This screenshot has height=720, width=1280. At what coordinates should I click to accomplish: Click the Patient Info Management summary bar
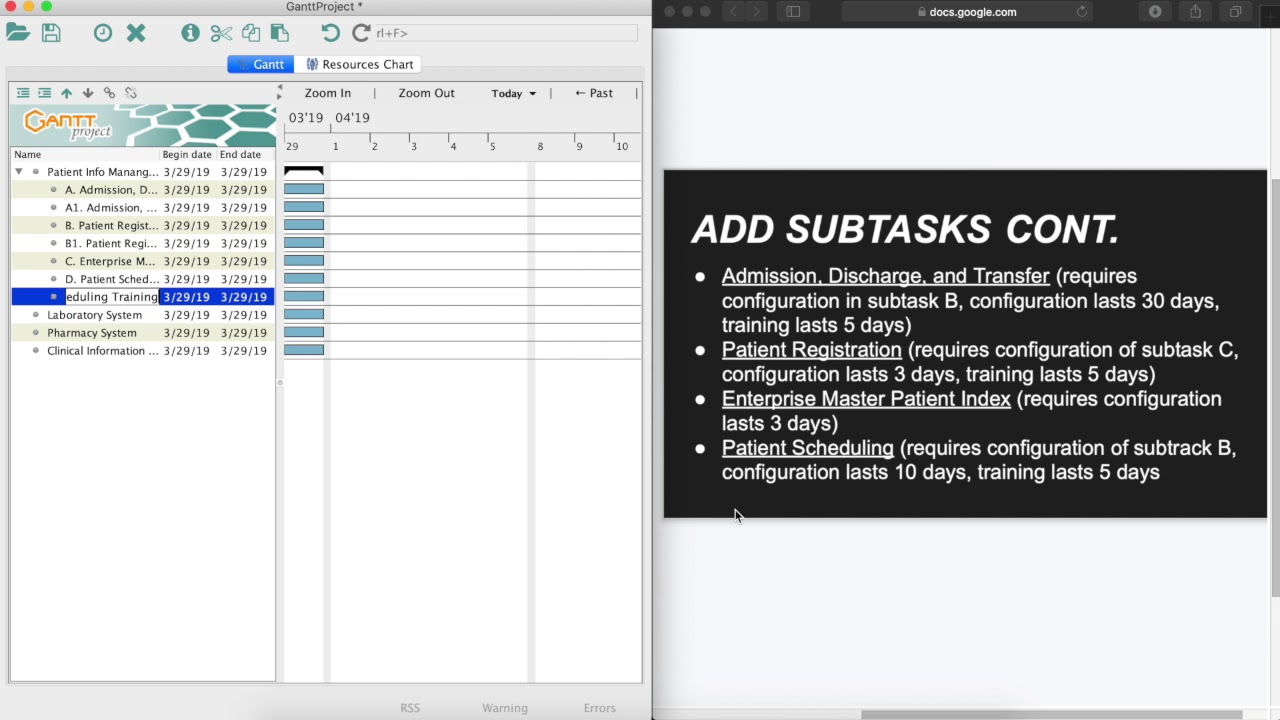pyautogui.click(x=304, y=171)
